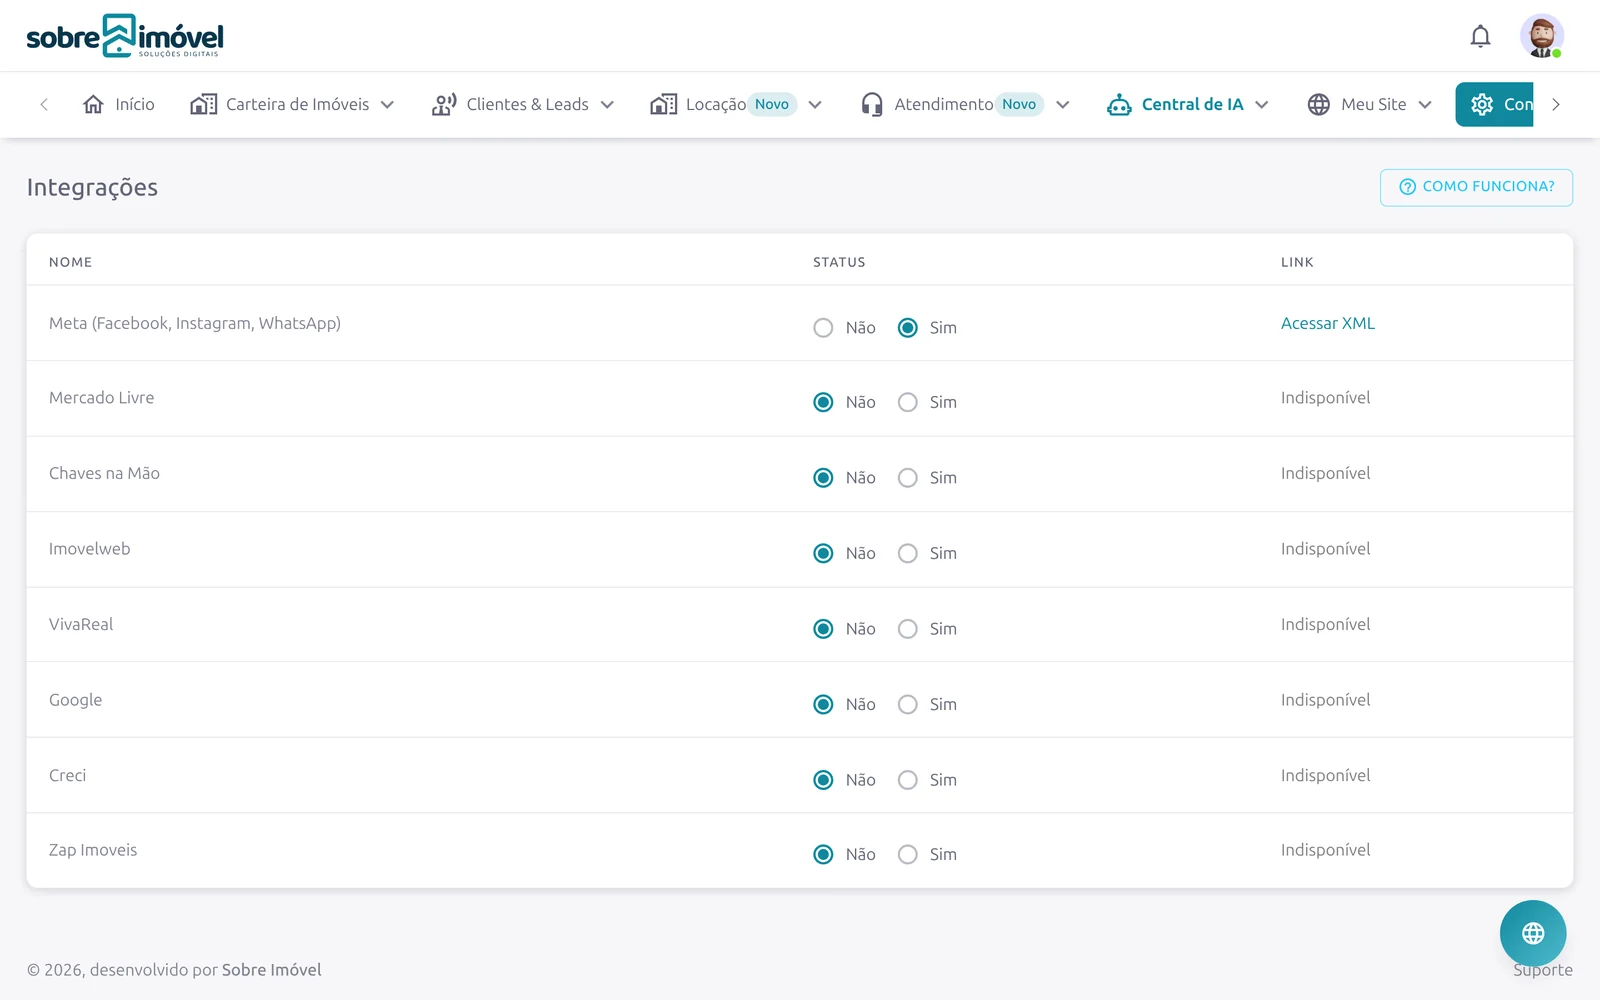The width and height of the screenshot is (1600, 1000).
Task: Select Não for Imovelweb
Action: (x=823, y=553)
